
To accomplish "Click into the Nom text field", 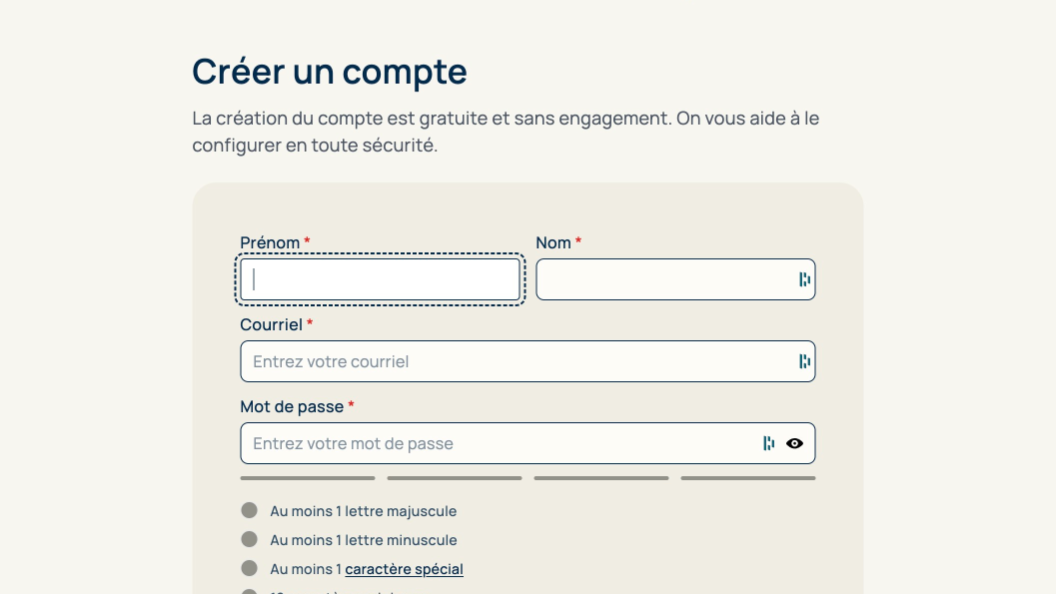I will (665, 280).
